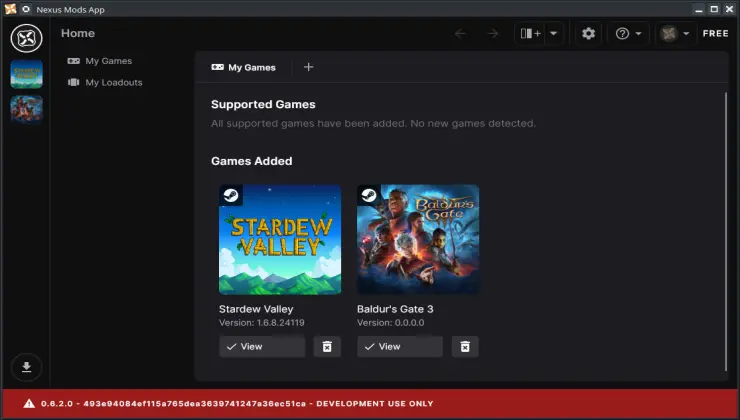Click the Stardew Valley title text

coord(256,309)
